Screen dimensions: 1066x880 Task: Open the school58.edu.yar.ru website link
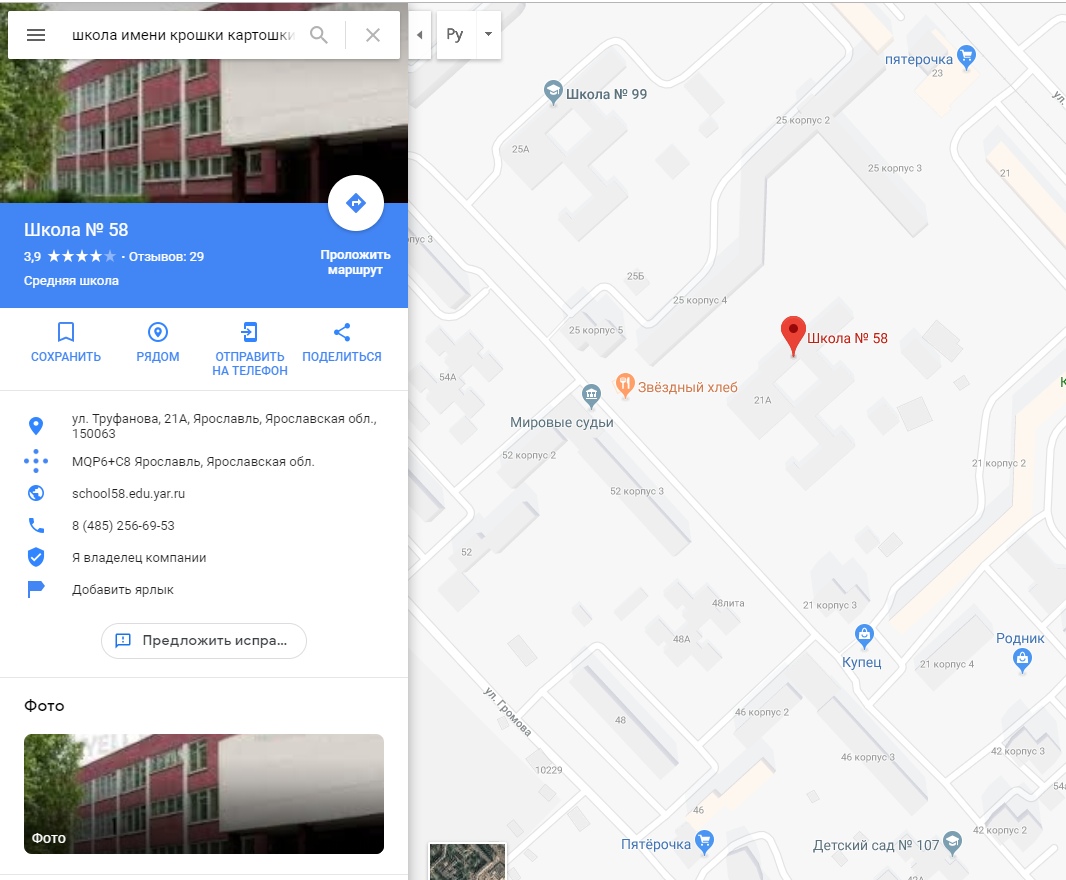[128, 494]
